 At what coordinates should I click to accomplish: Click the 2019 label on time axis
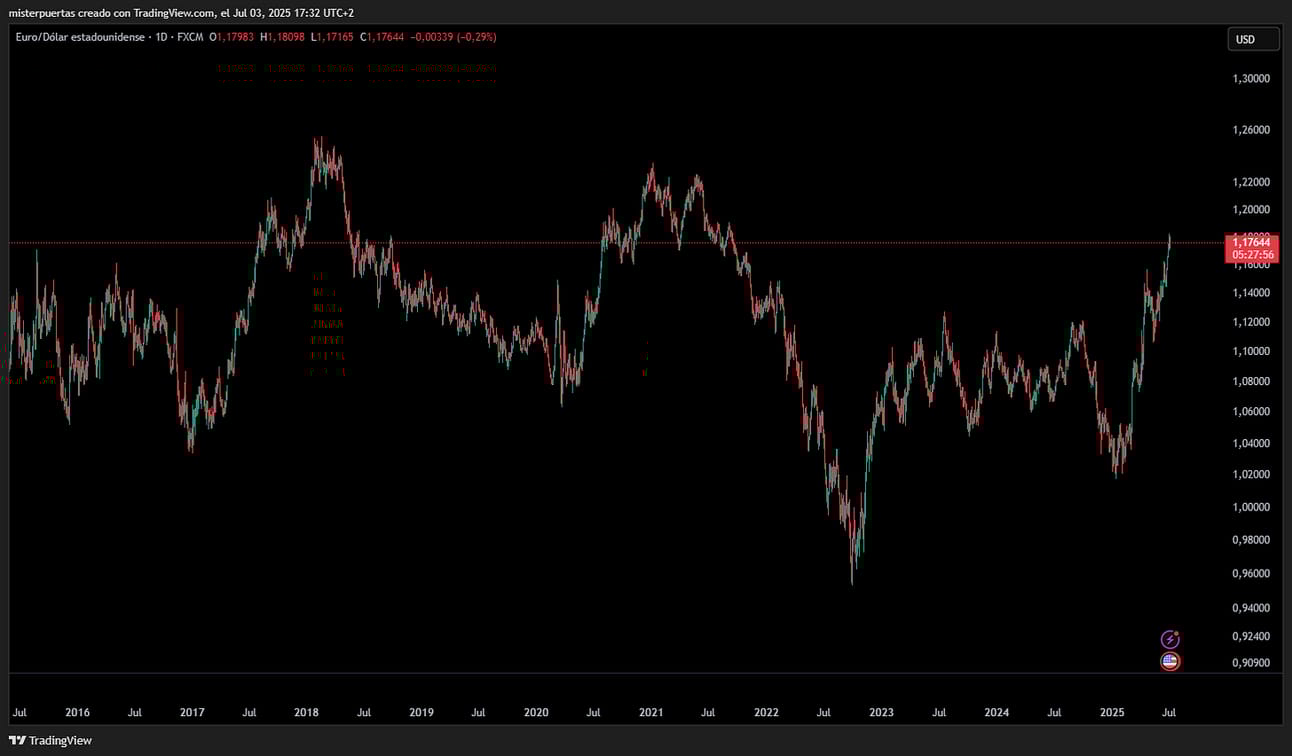click(x=421, y=713)
